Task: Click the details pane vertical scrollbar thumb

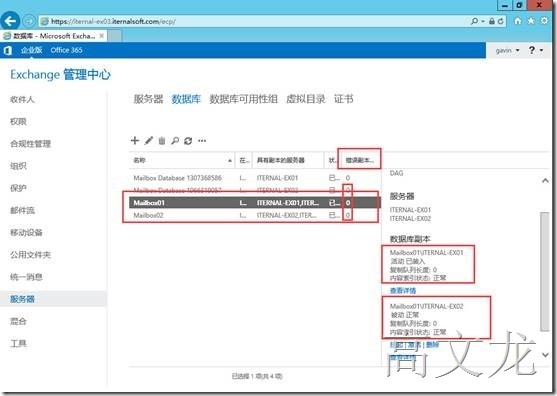Action: tap(545, 271)
